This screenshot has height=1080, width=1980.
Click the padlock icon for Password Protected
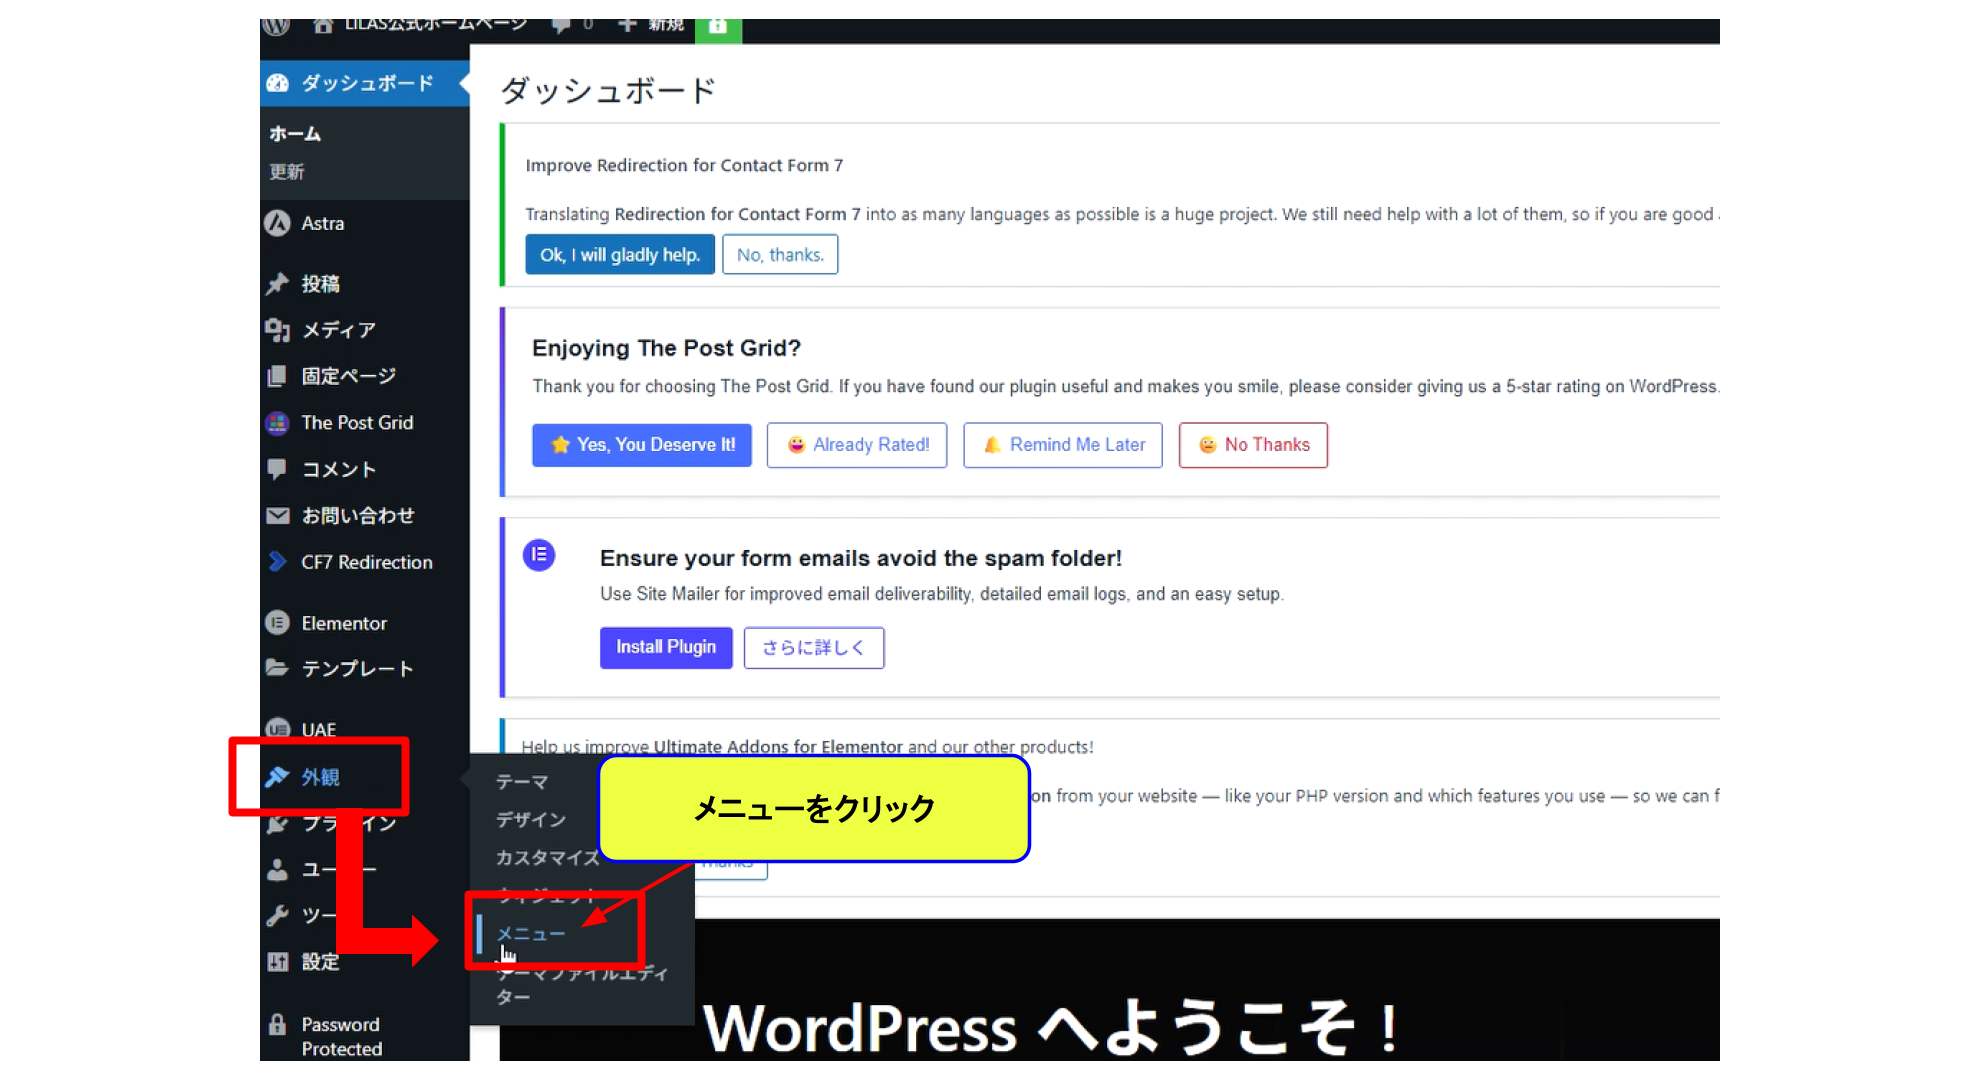278,1025
